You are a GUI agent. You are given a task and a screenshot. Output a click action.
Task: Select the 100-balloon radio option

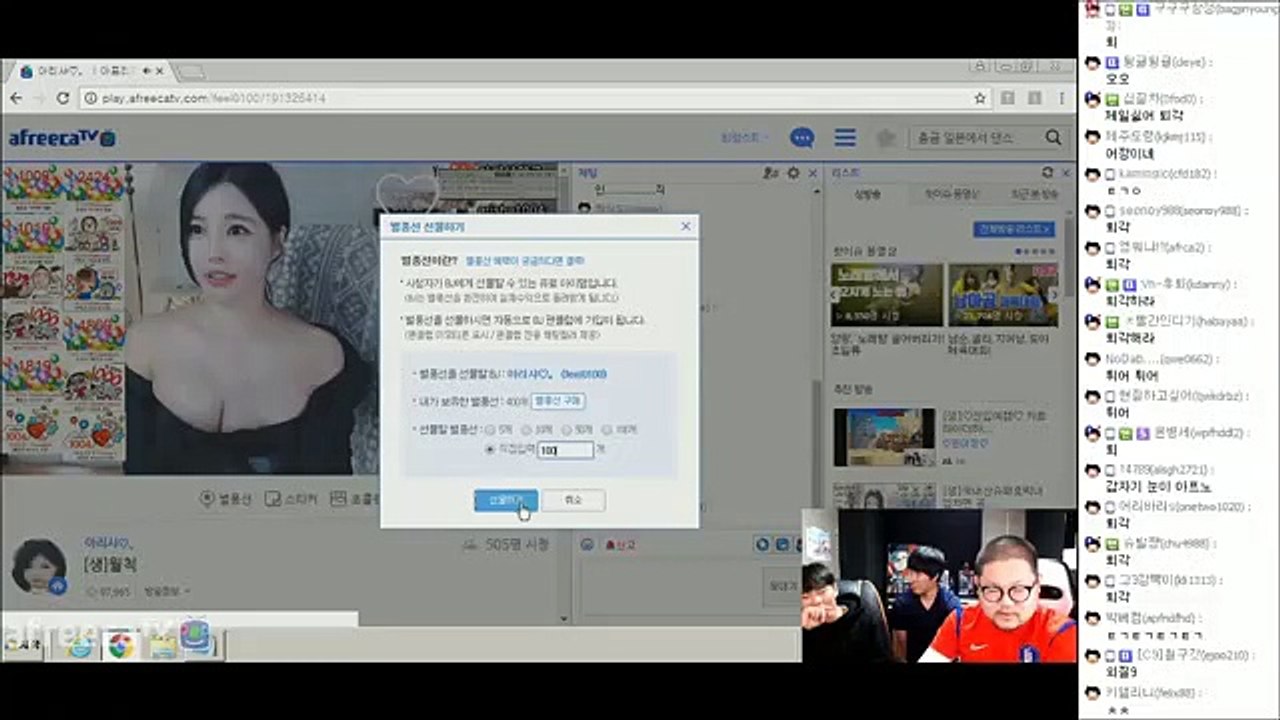click(x=608, y=430)
